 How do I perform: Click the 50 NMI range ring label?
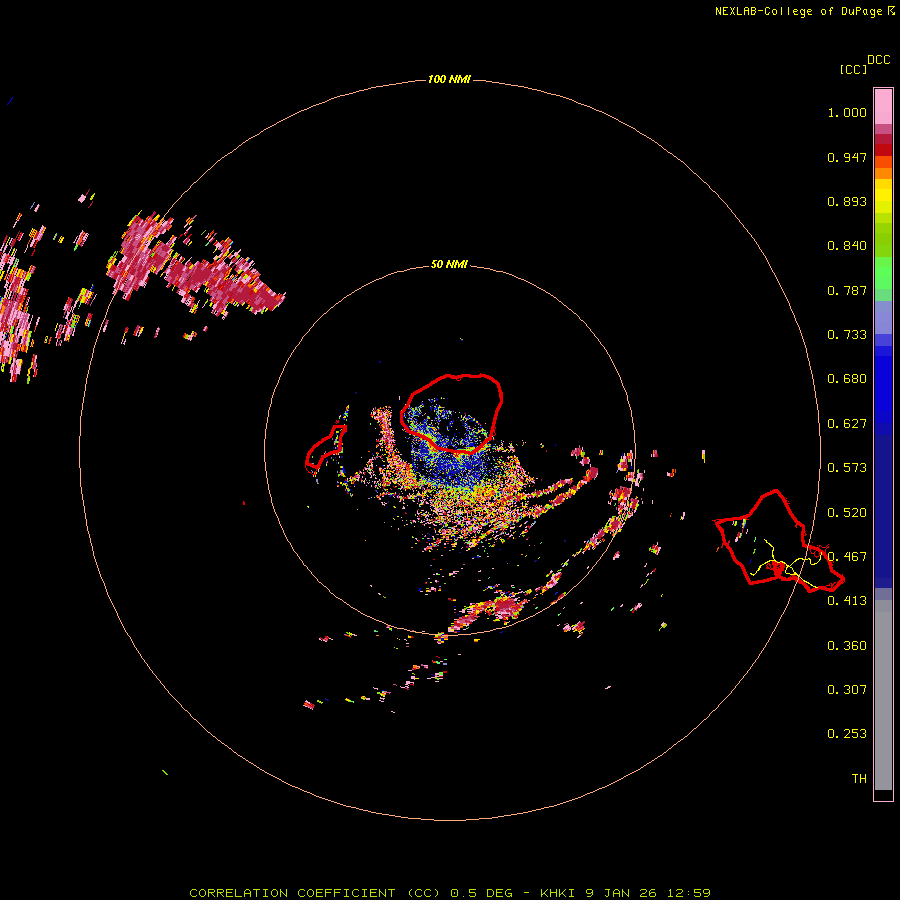point(449,265)
